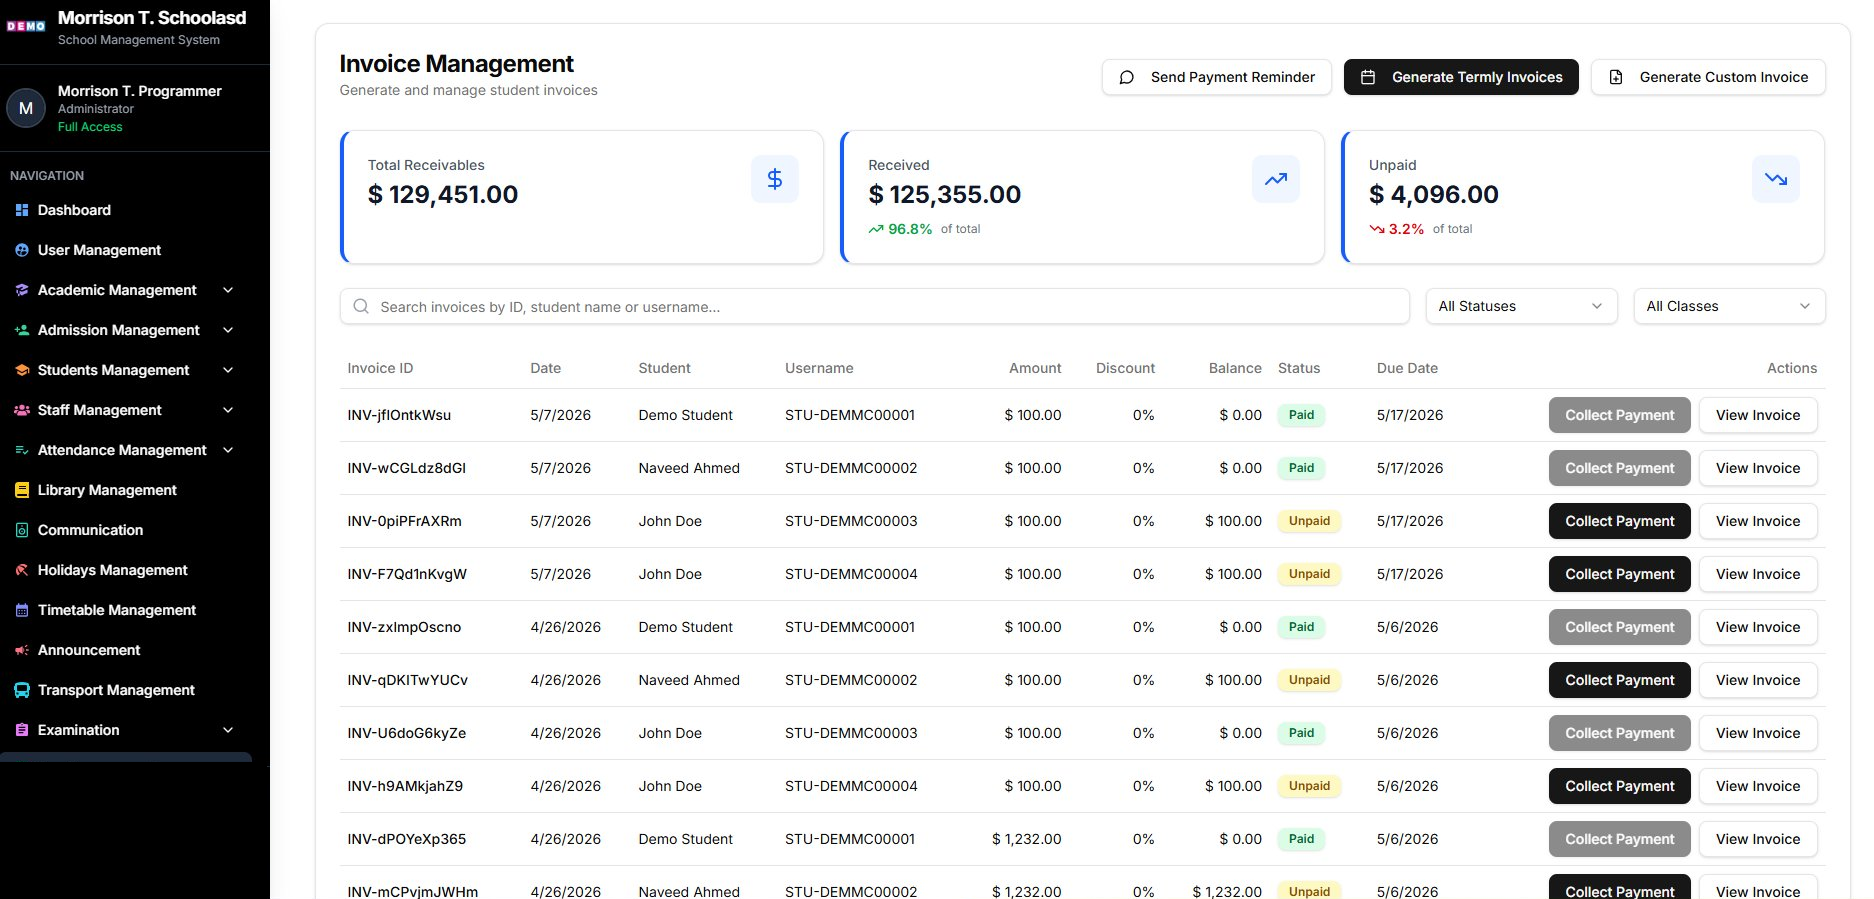Image resolution: width=1874 pixels, height=899 pixels.
Task: Click the Library Management book icon
Action: 22,490
